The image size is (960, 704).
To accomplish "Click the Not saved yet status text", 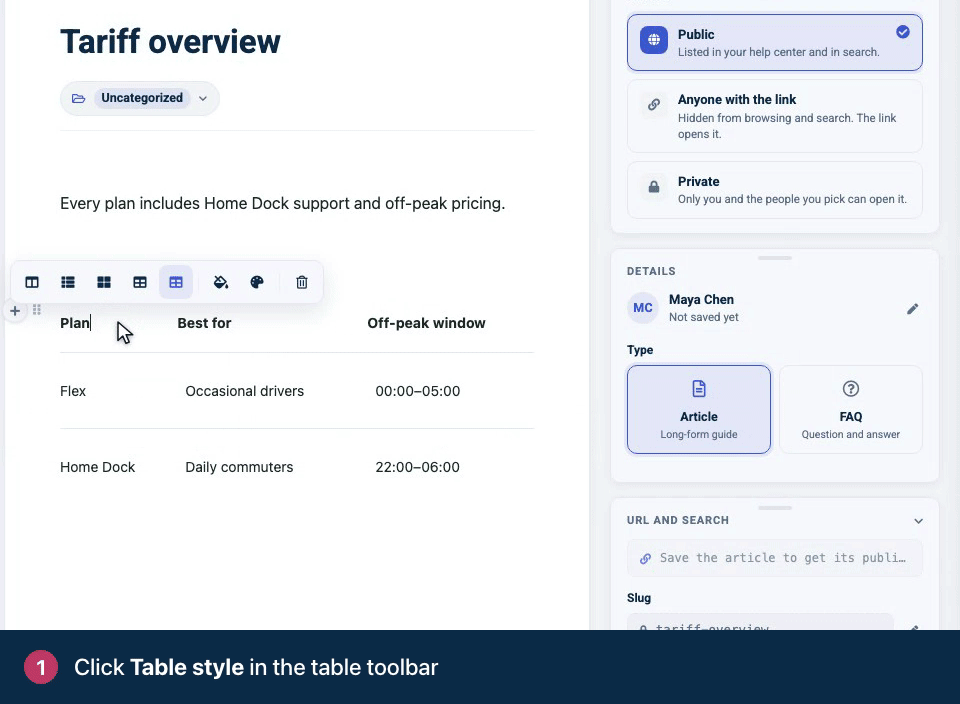I will 703,317.
